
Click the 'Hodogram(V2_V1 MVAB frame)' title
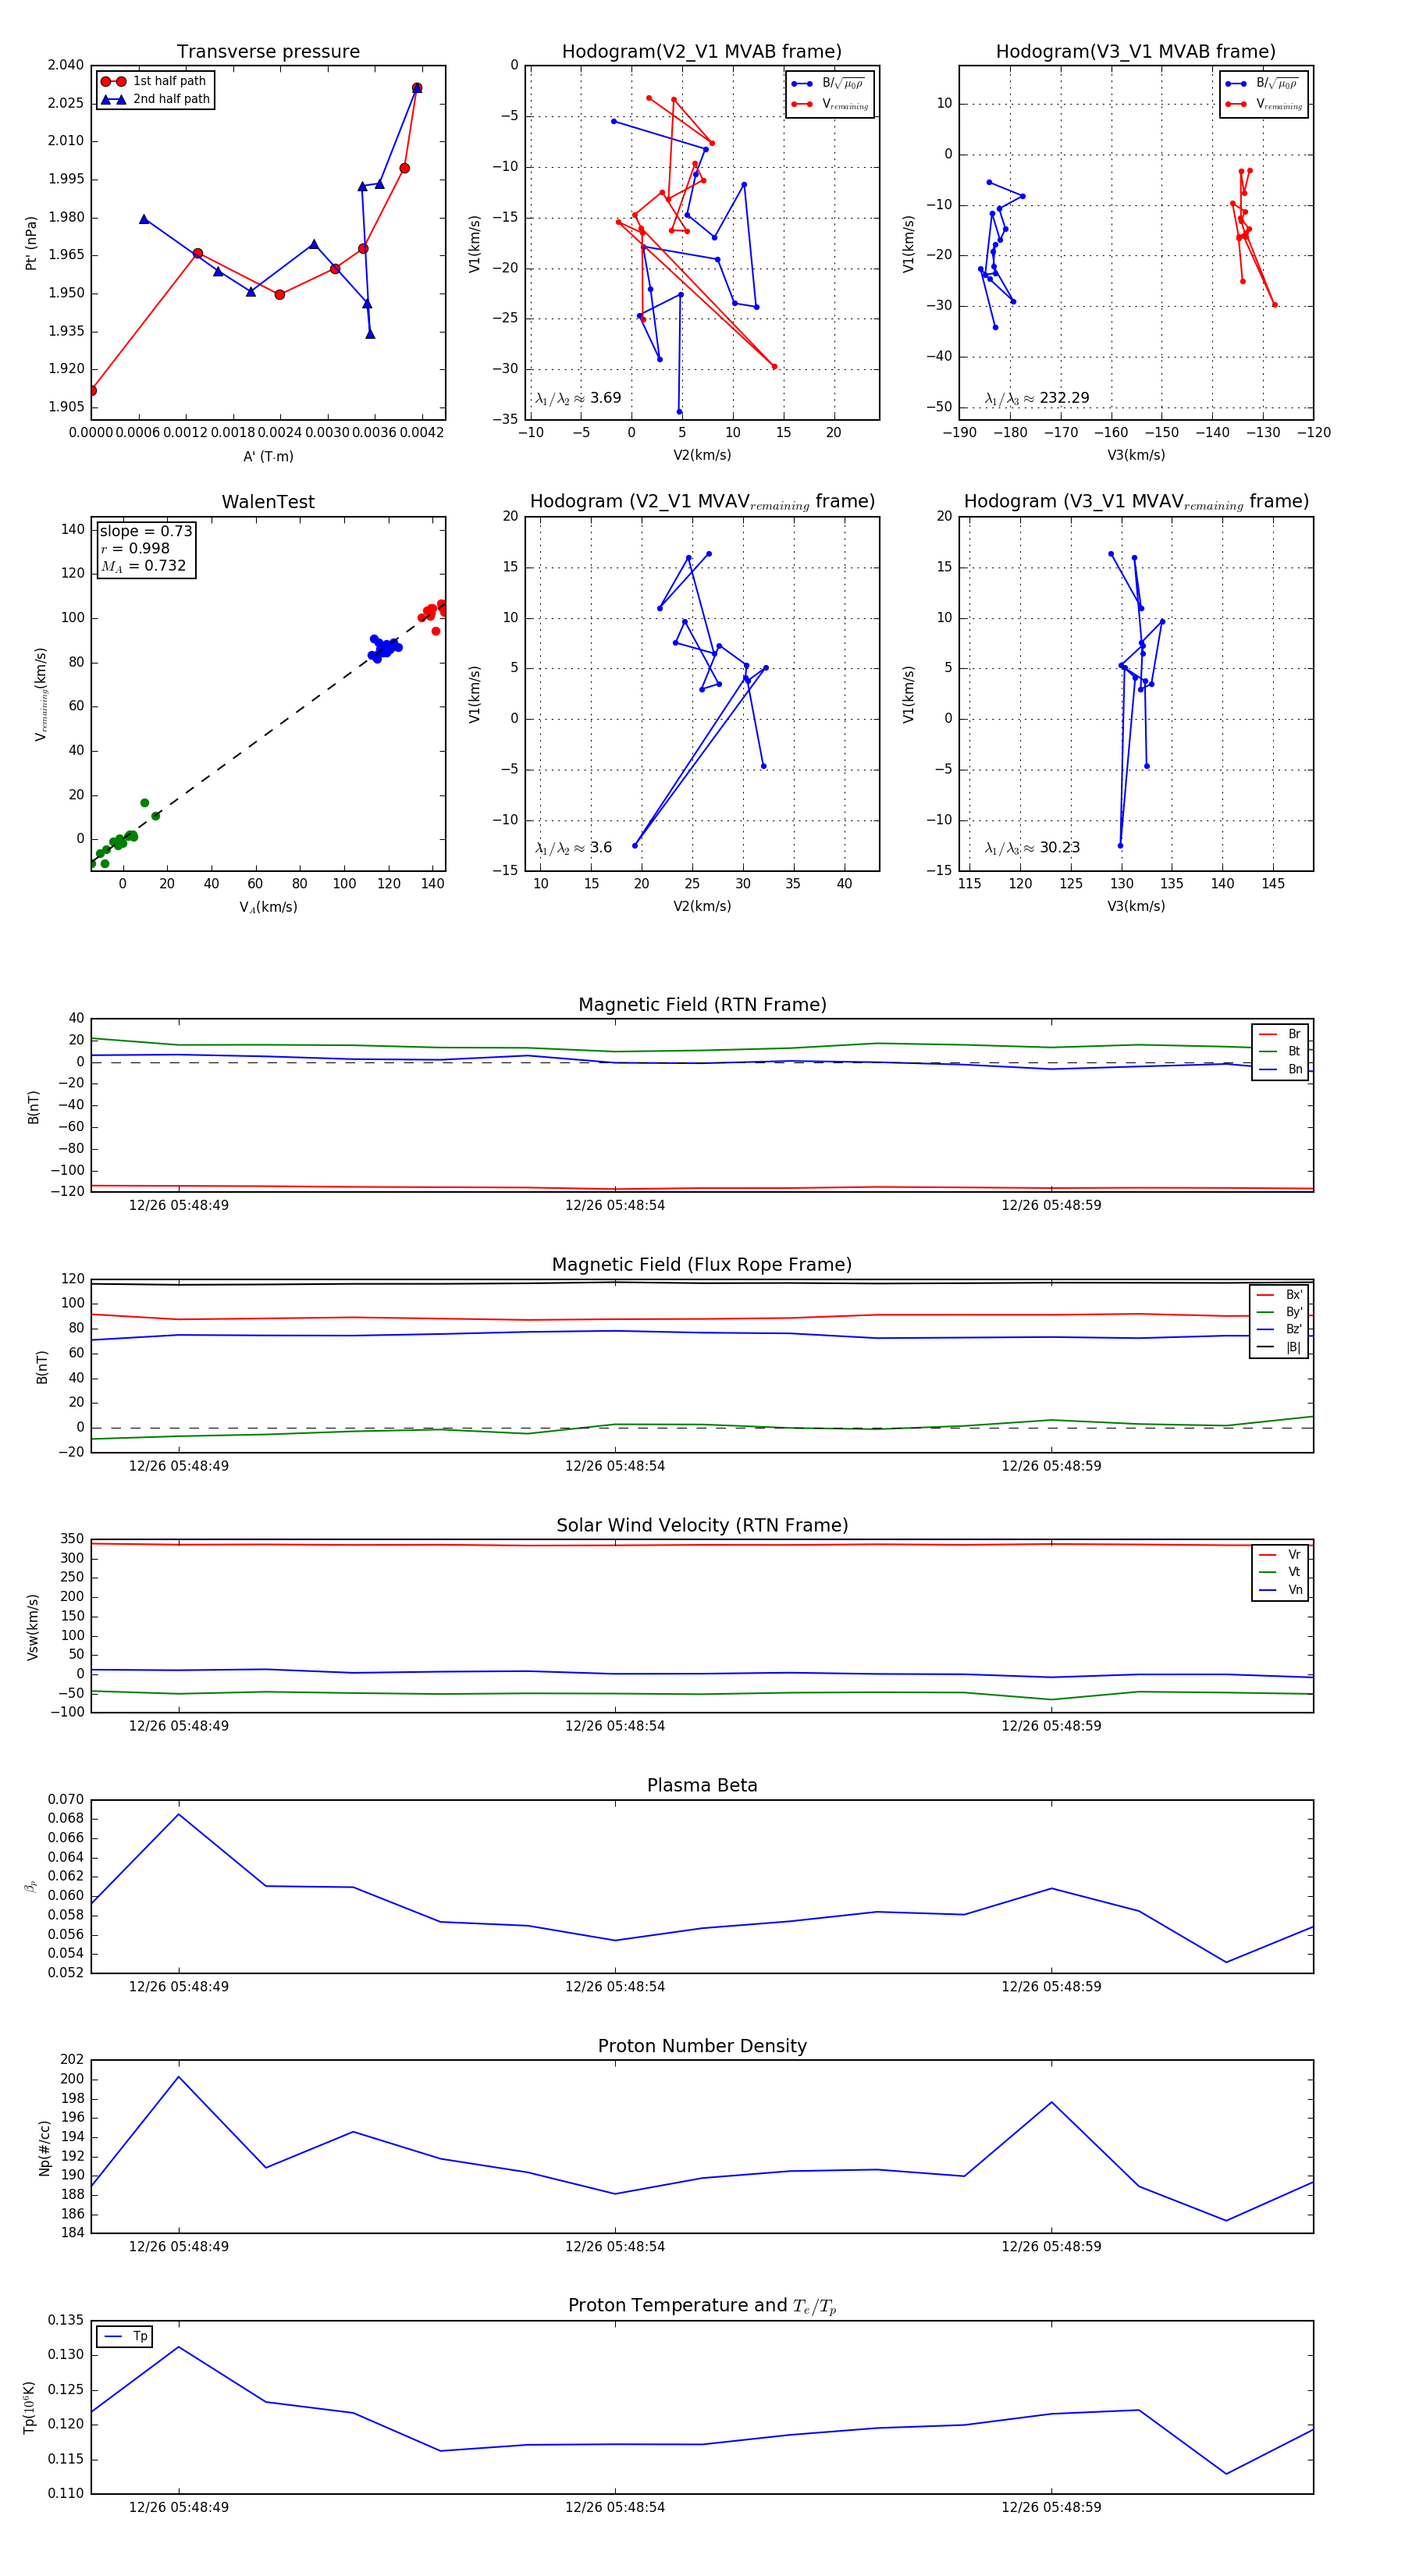pyautogui.click(x=702, y=52)
